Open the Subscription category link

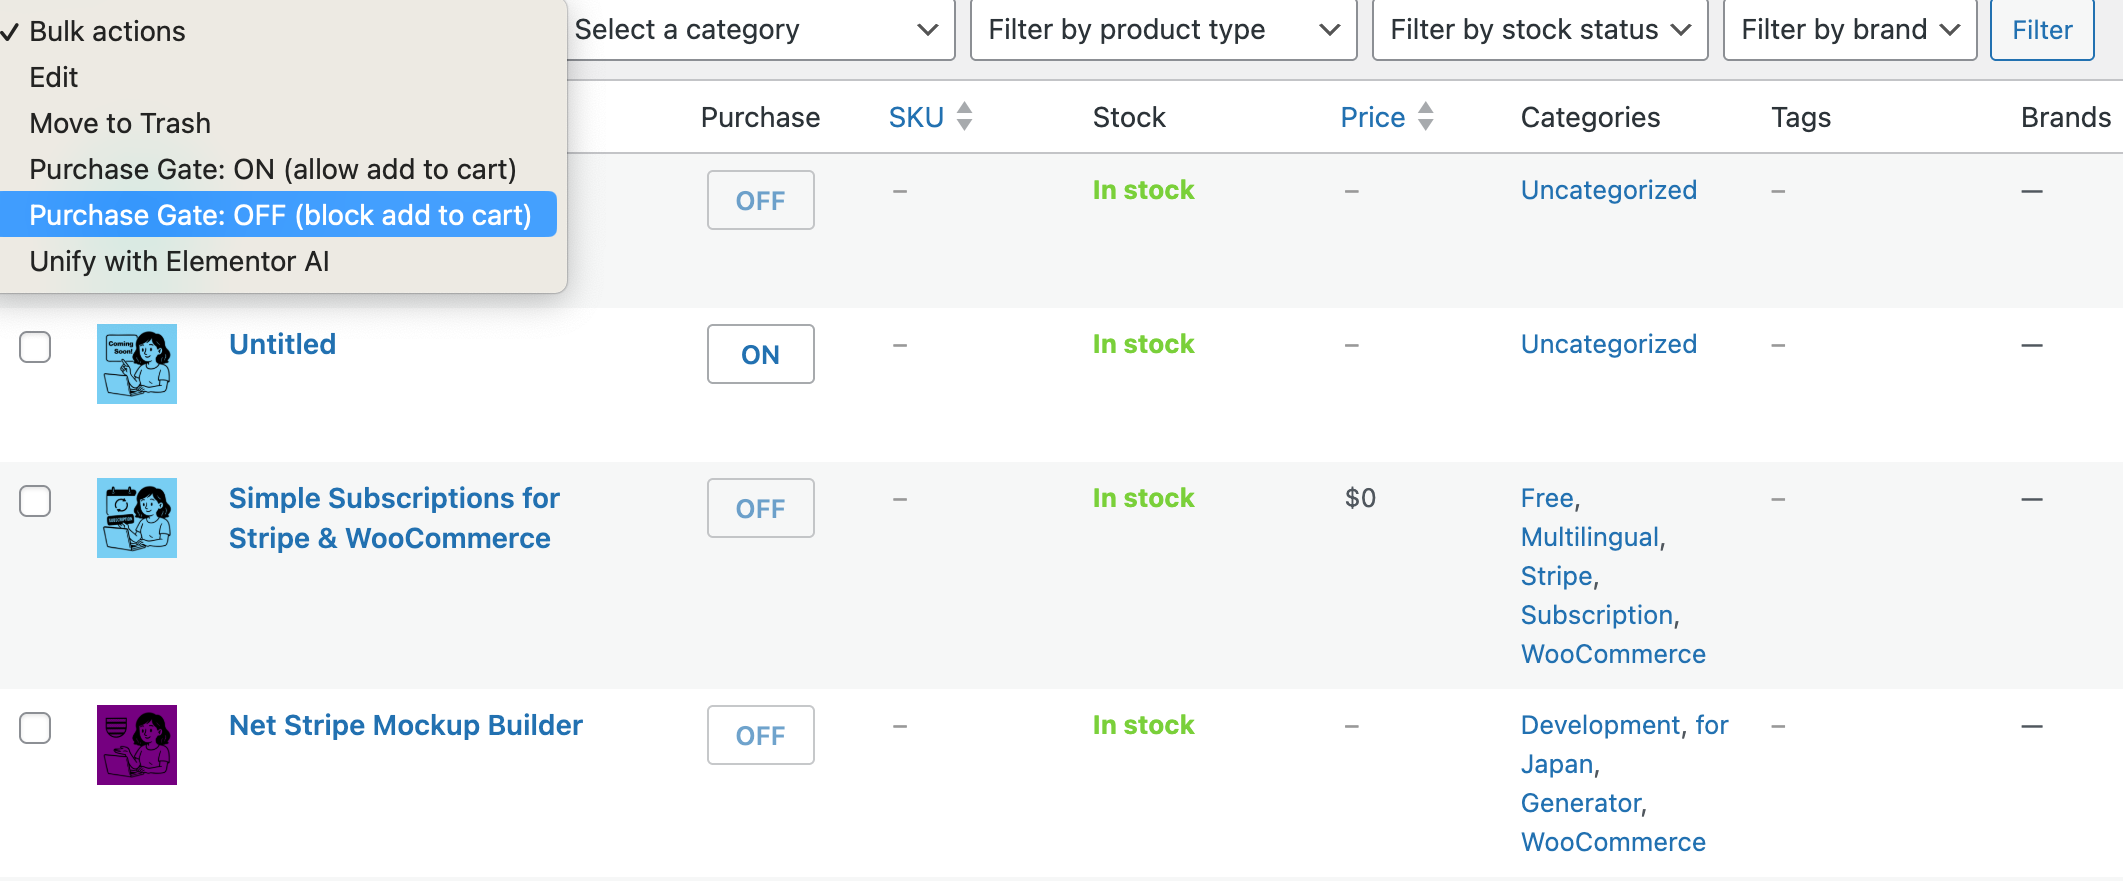[x=1596, y=615]
